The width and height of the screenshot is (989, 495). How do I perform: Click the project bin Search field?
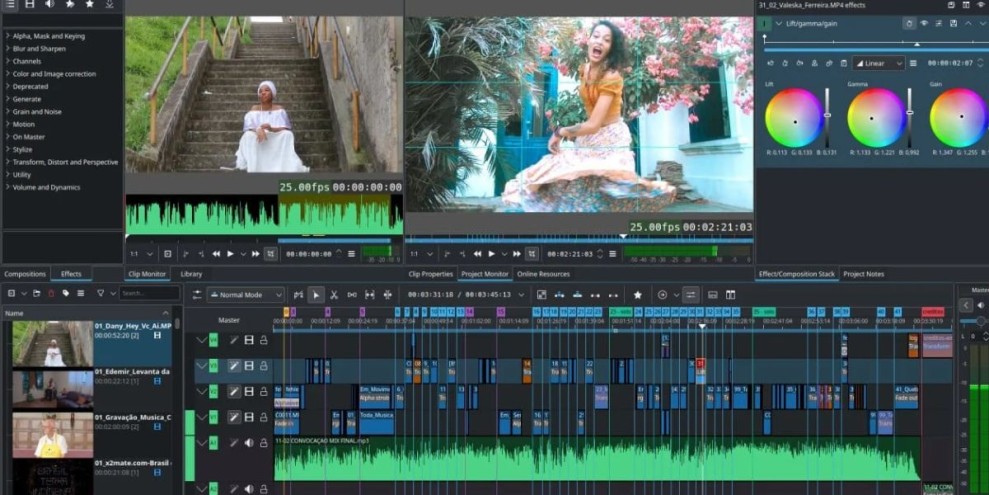pyautogui.click(x=149, y=293)
